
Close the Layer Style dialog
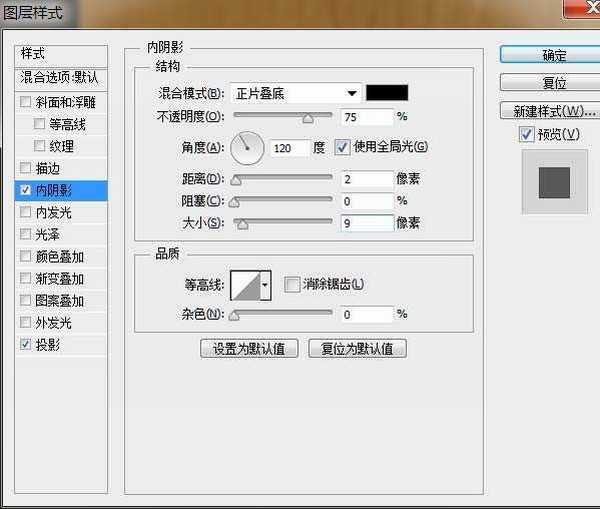(579, 12)
